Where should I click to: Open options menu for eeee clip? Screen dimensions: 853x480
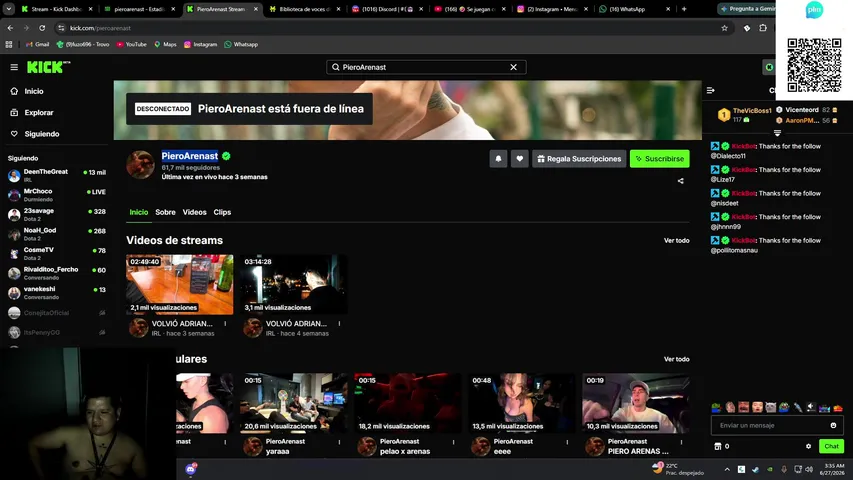pyautogui.click(x=567, y=442)
